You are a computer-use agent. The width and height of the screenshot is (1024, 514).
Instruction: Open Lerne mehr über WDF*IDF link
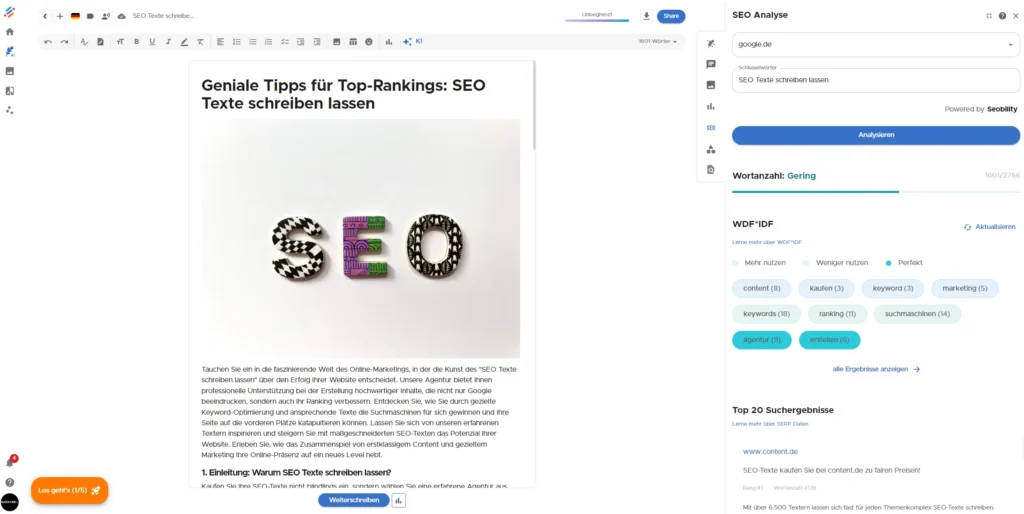[767, 242]
